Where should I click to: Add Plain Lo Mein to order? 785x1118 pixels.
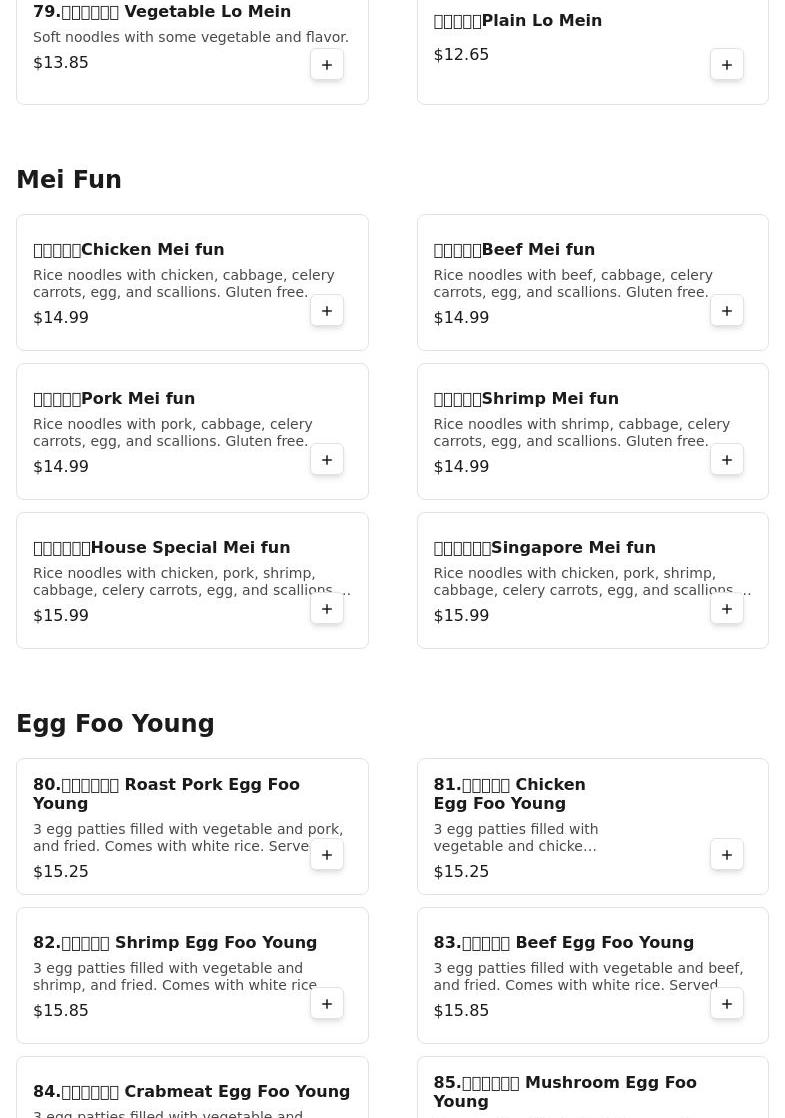click(727, 65)
